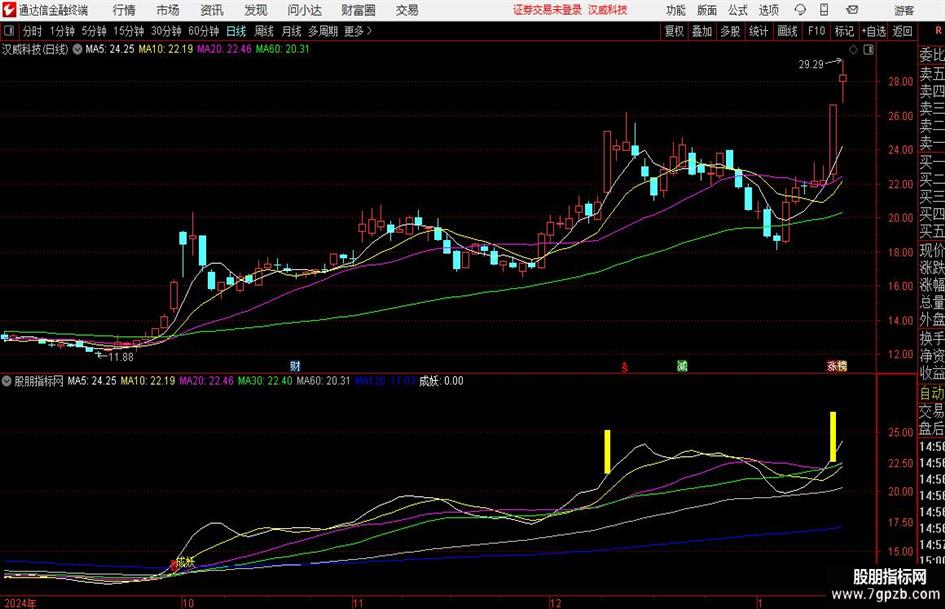
Task: Click the 多股 multi-stock button
Action: [730, 31]
